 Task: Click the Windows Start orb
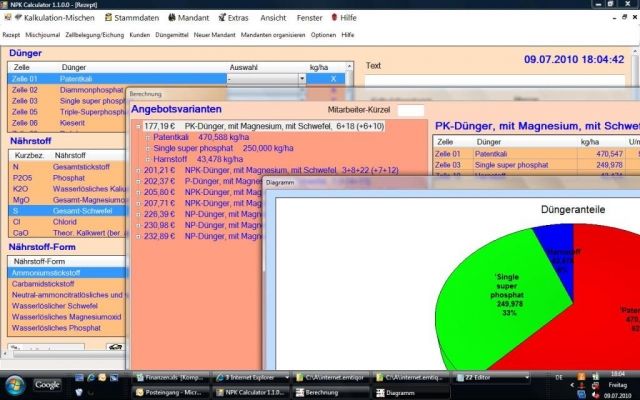coord(17,384)
